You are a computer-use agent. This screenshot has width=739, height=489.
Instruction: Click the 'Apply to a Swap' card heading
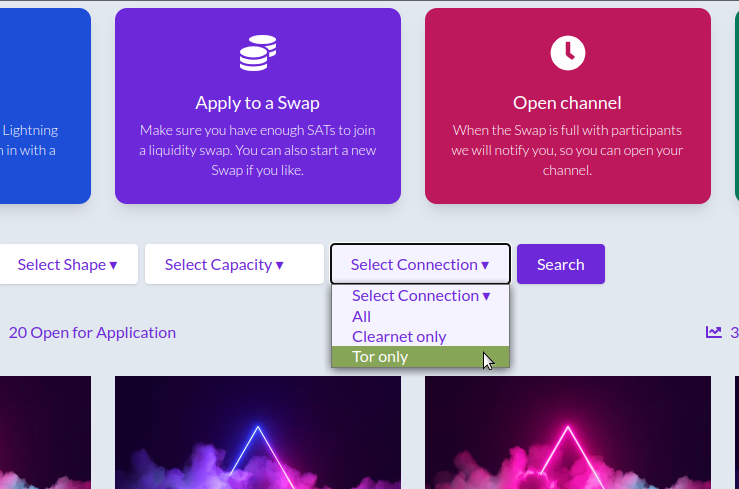click(x=258, y=103)
